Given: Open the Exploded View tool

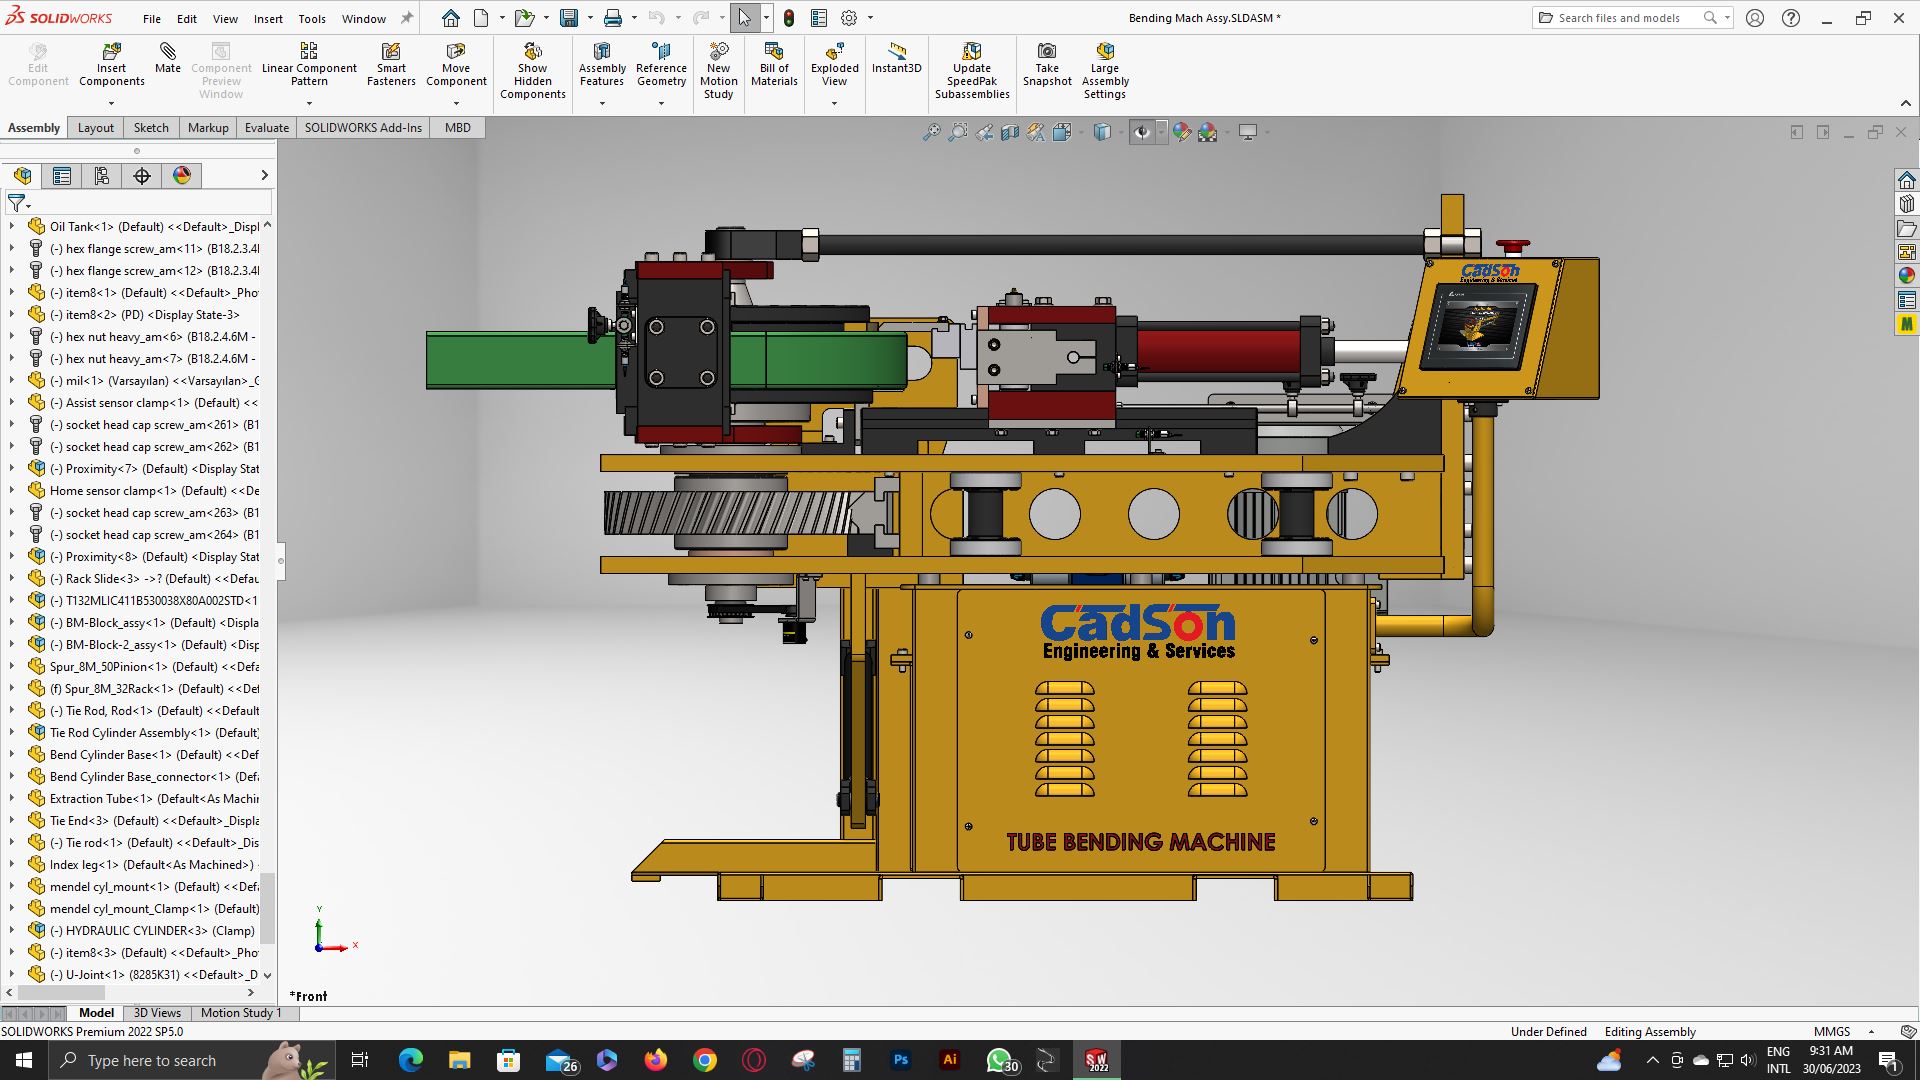Looking at the screenshot, I should click(x=834, y=65).
